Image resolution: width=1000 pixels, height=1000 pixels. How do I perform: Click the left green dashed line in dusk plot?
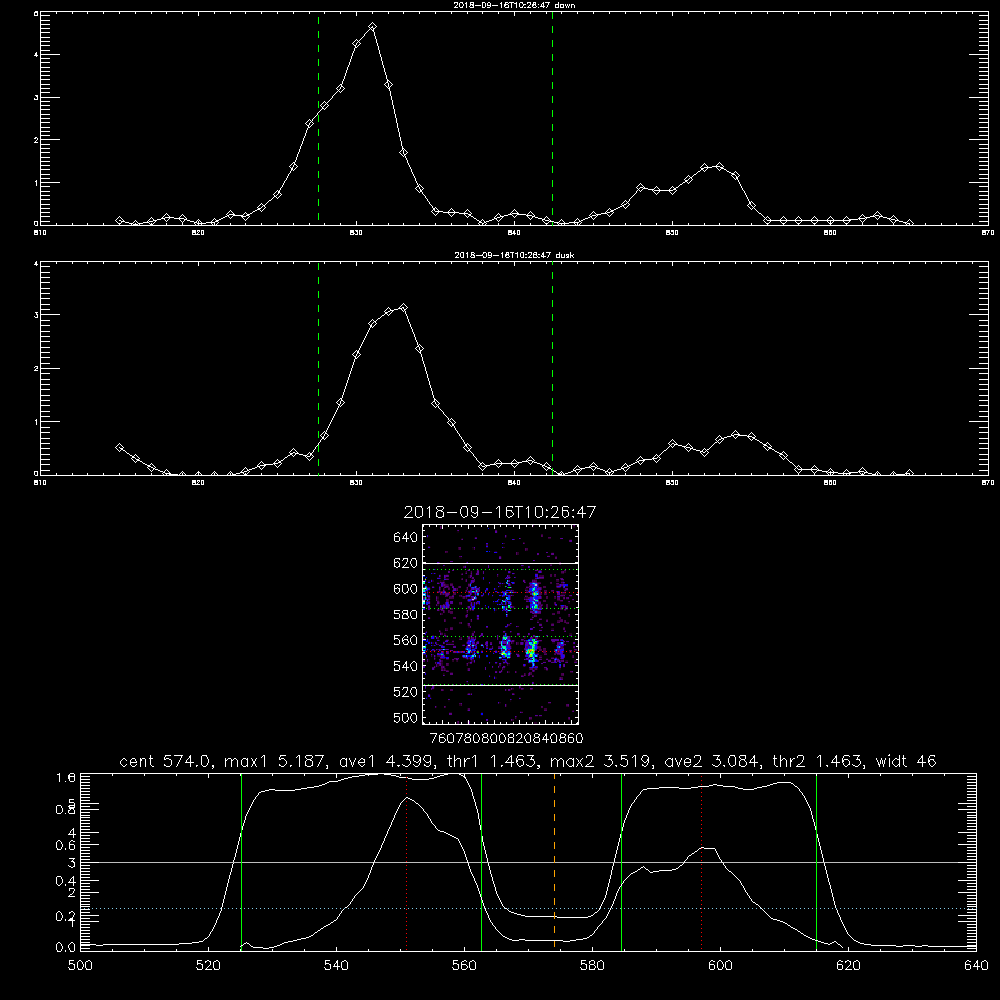point(318,368)
